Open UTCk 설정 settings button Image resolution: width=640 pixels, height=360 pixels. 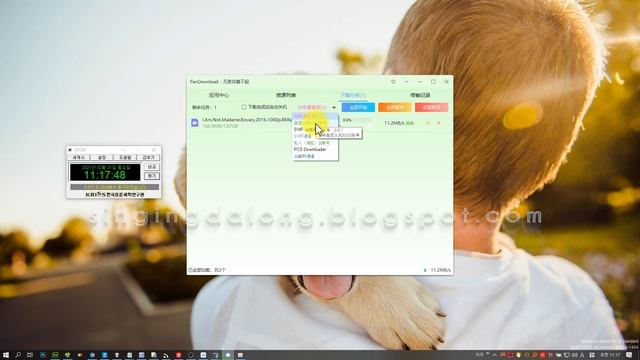coord(102,158)
